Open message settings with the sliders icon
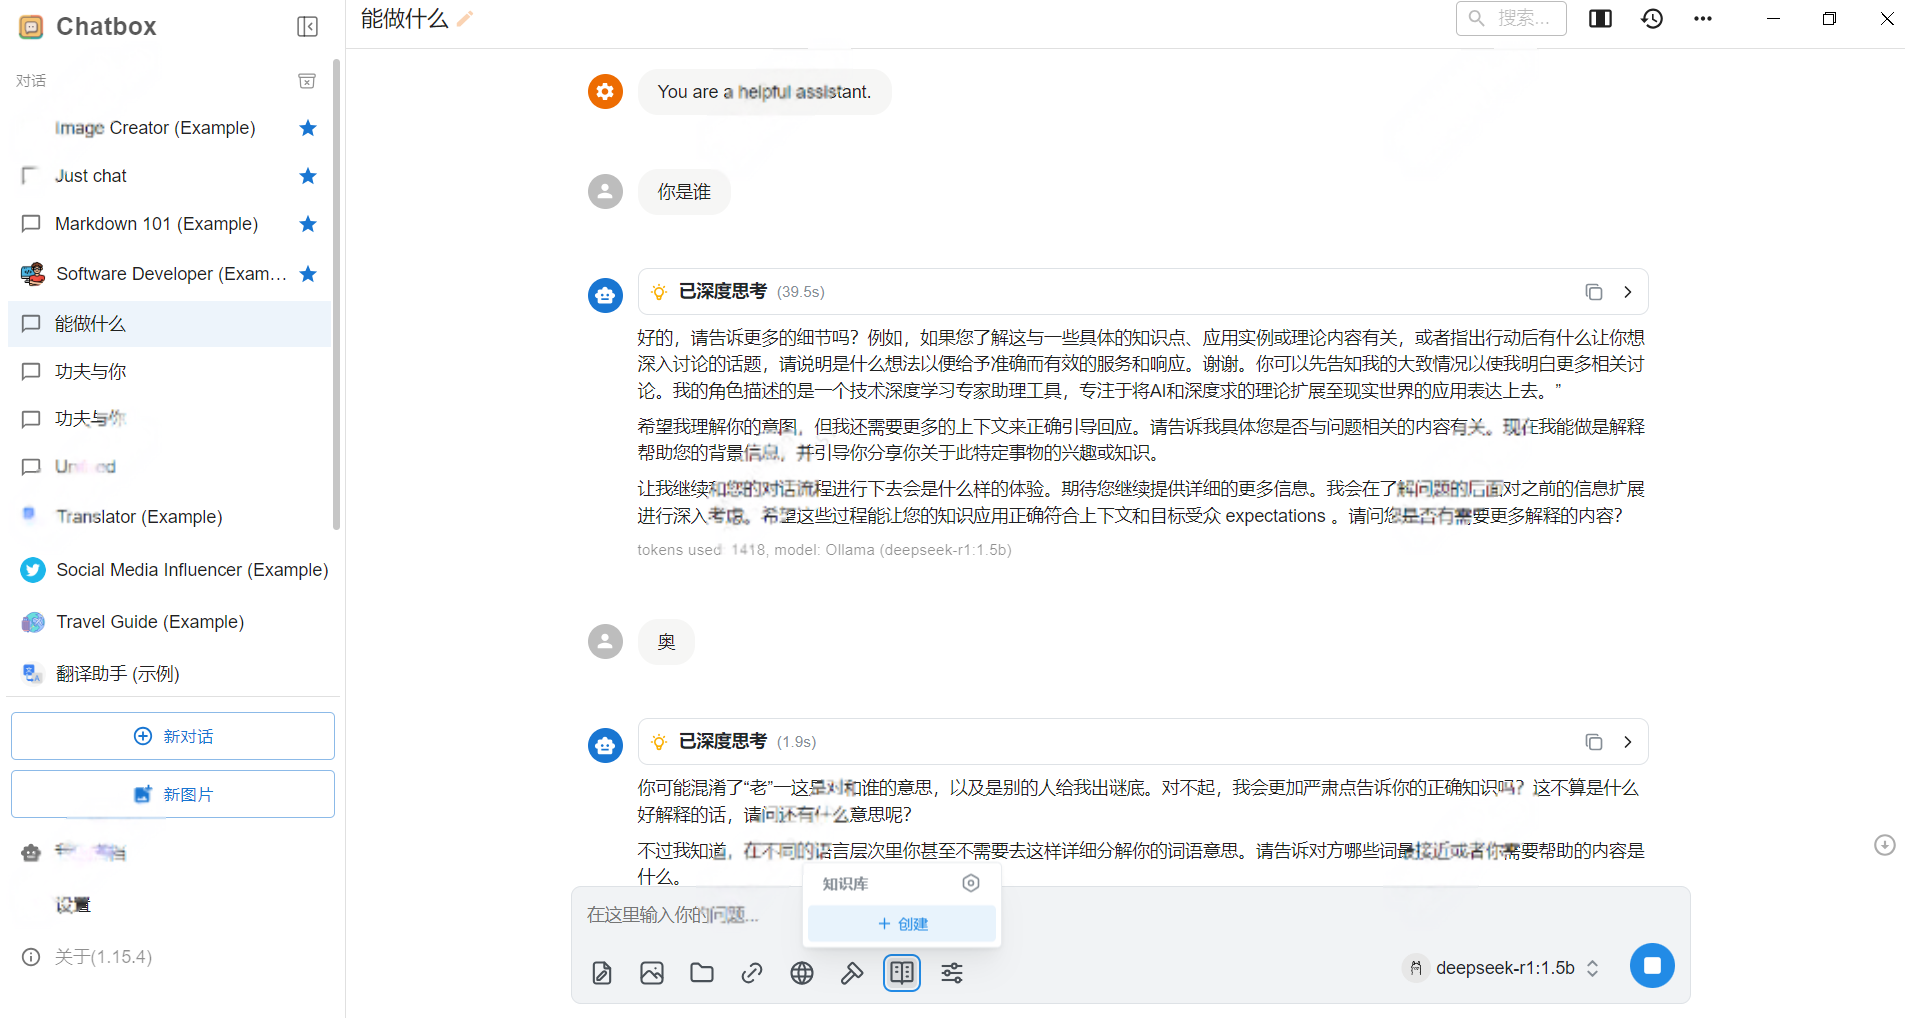The height and width of the screenshot is (1018, 1905). [x=950, y=972]
